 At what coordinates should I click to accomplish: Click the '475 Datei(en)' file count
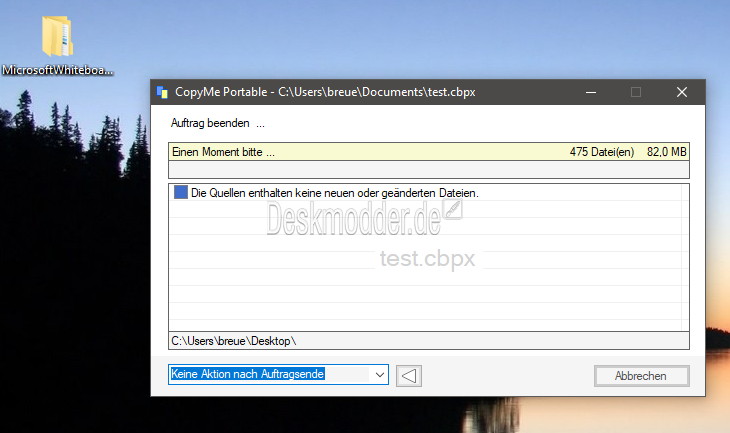coord(602,152)
